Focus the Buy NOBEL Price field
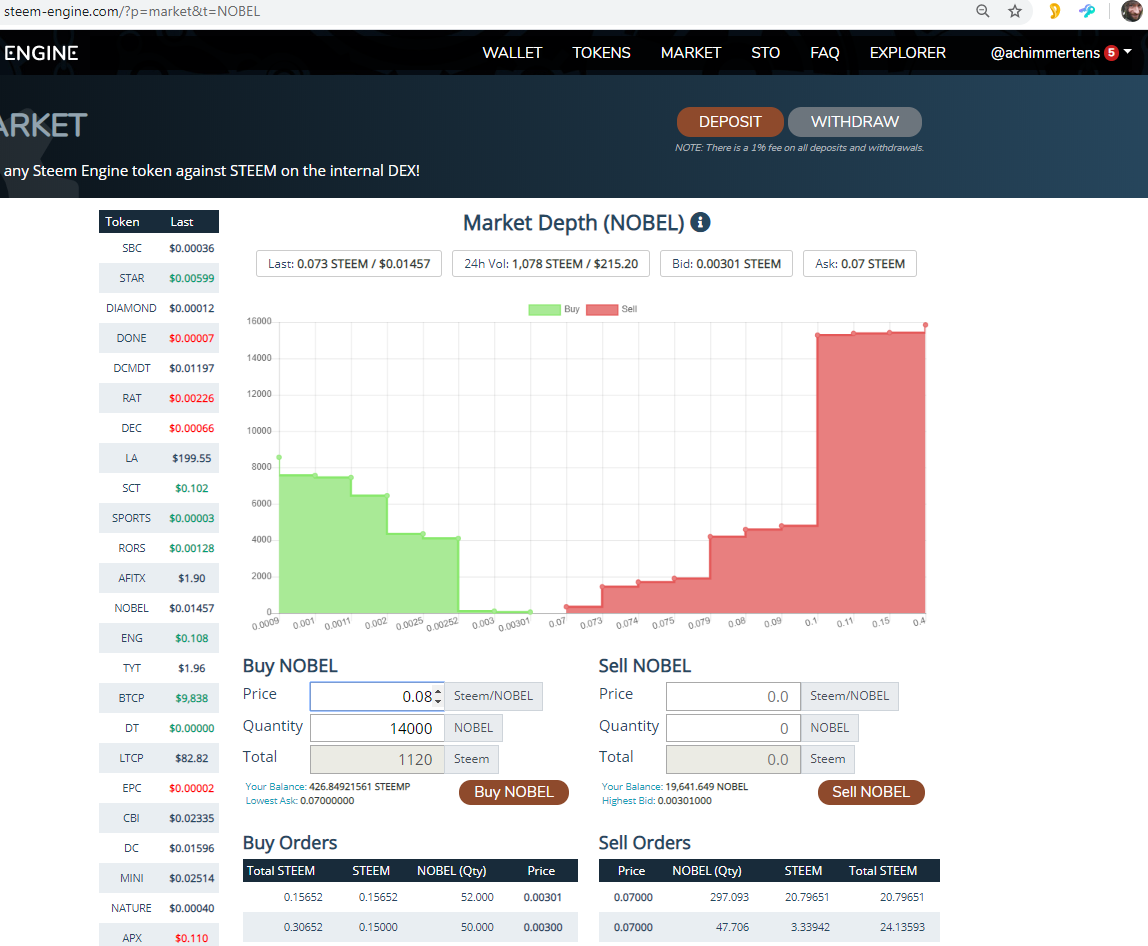Screen dimensions: 1148x946 point(376,696)
